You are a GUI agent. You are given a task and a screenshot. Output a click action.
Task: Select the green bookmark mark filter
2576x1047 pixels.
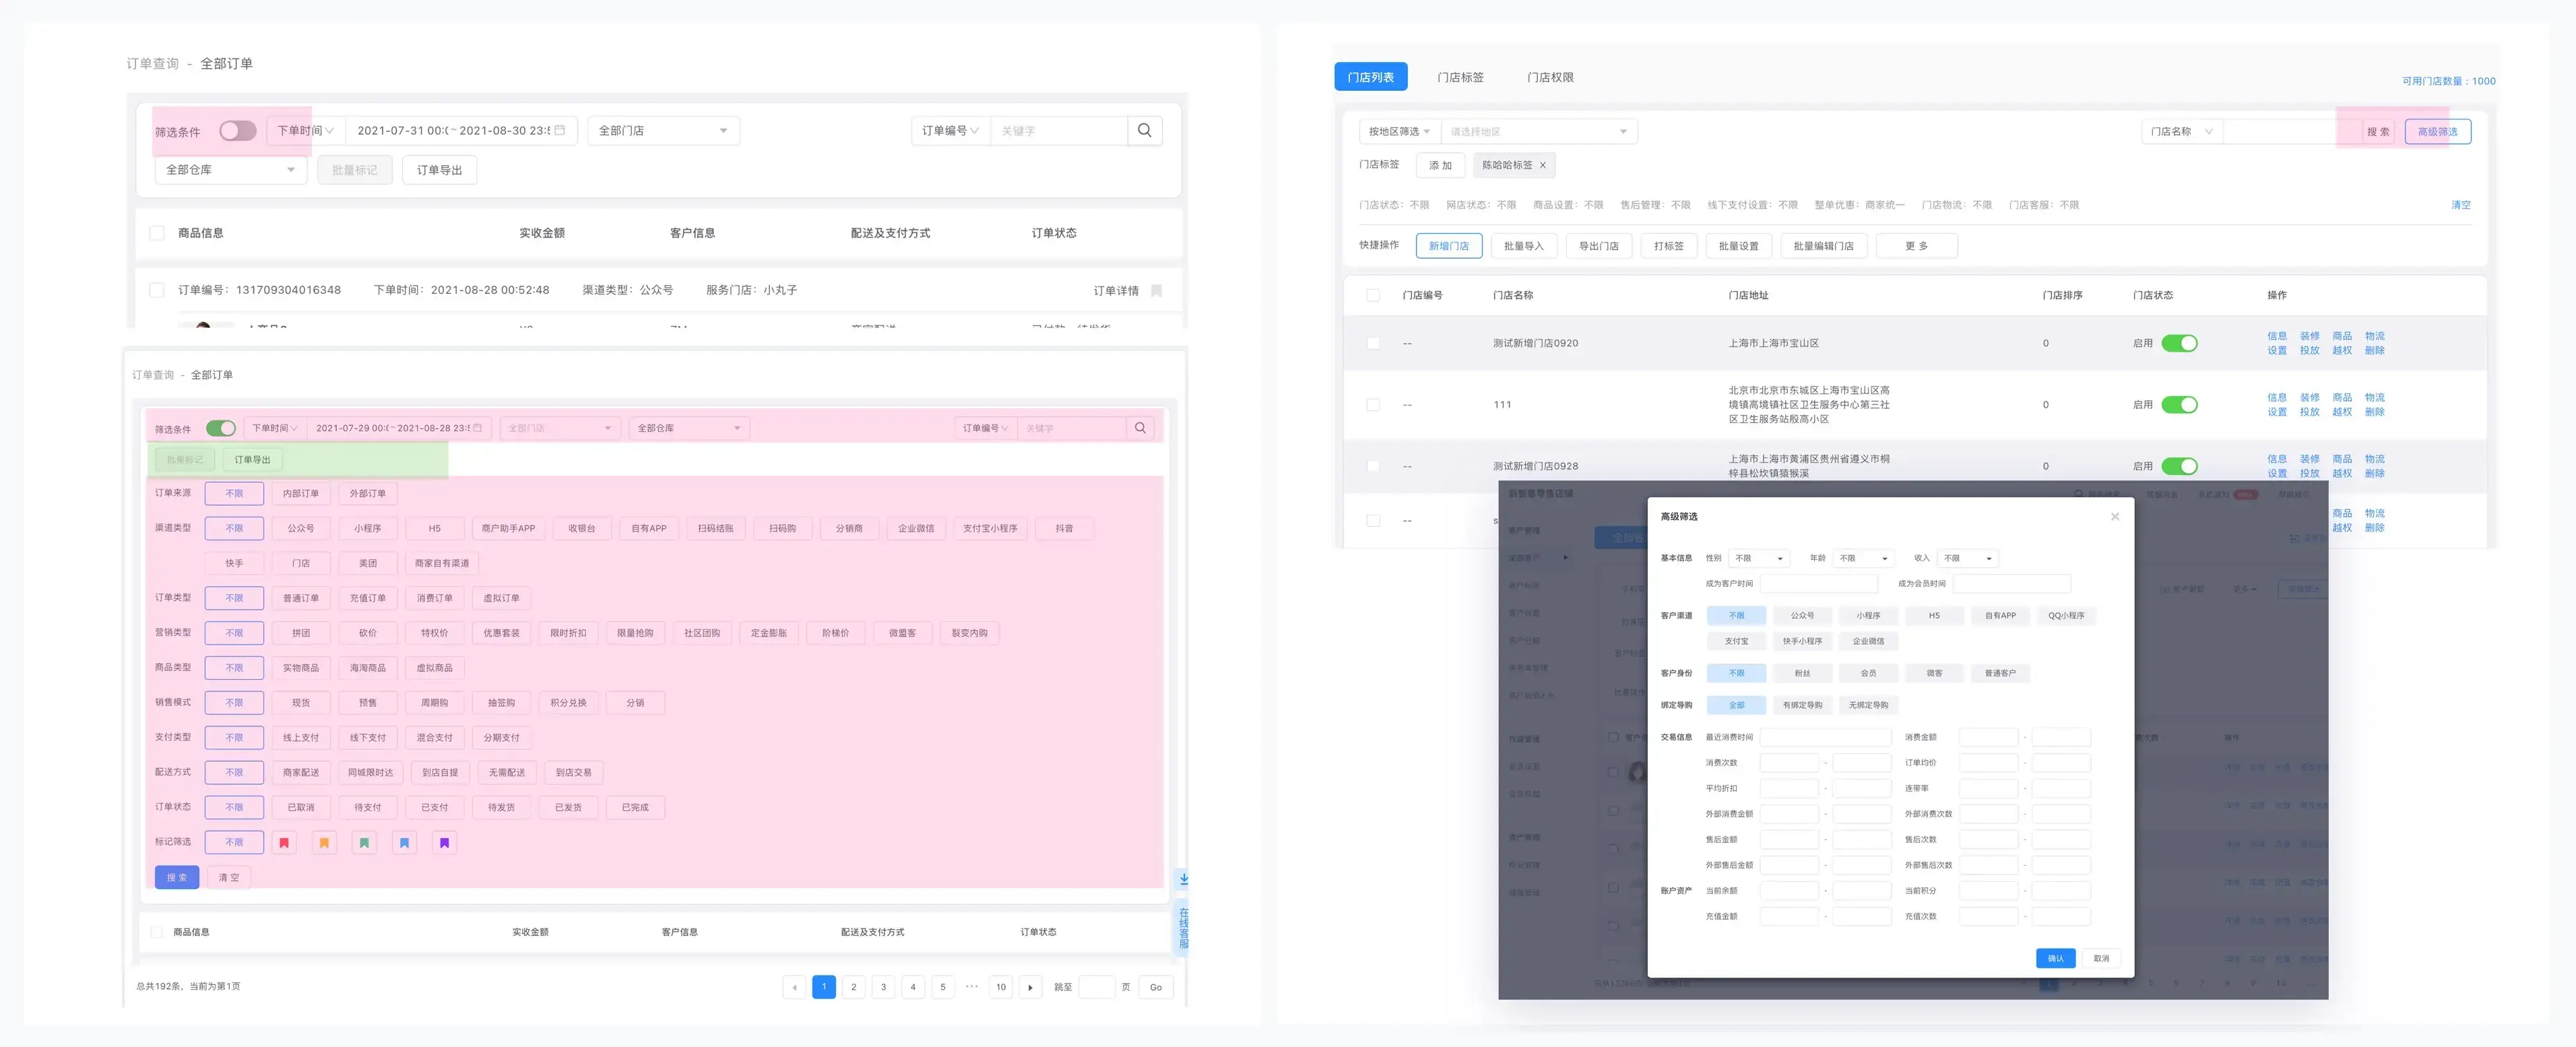tap(364, 843)
